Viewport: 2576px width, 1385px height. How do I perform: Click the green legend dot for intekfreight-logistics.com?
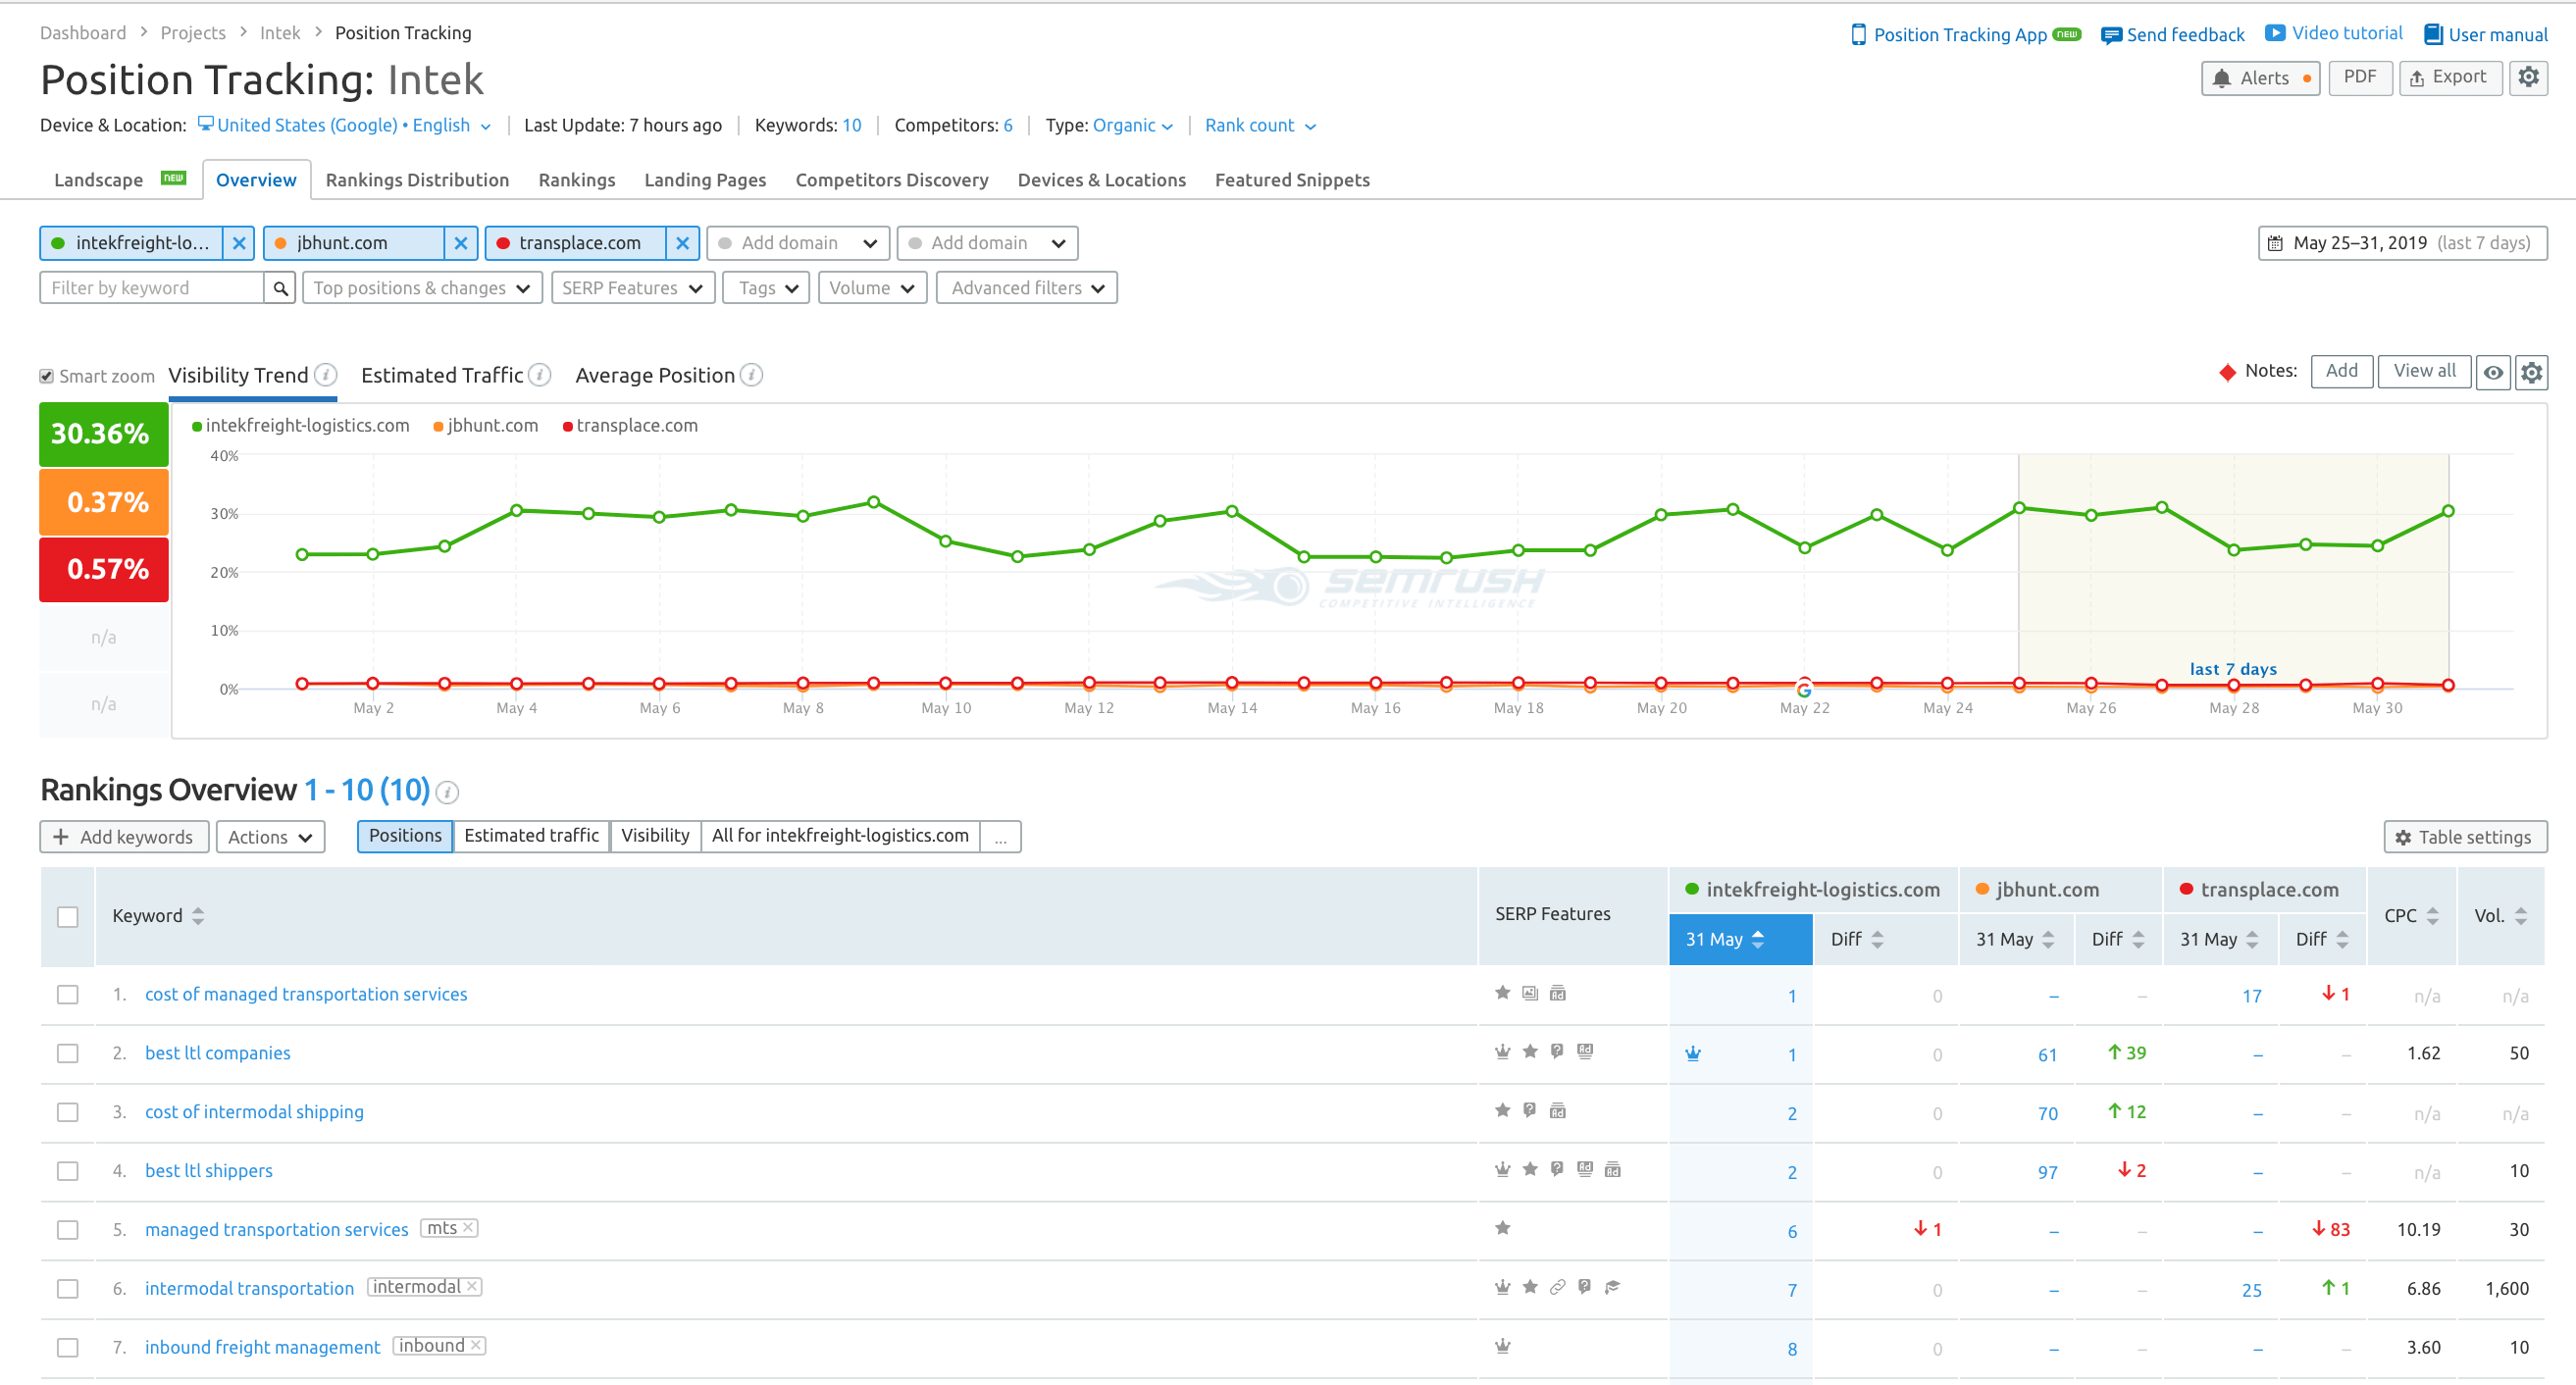click(196, 425)
